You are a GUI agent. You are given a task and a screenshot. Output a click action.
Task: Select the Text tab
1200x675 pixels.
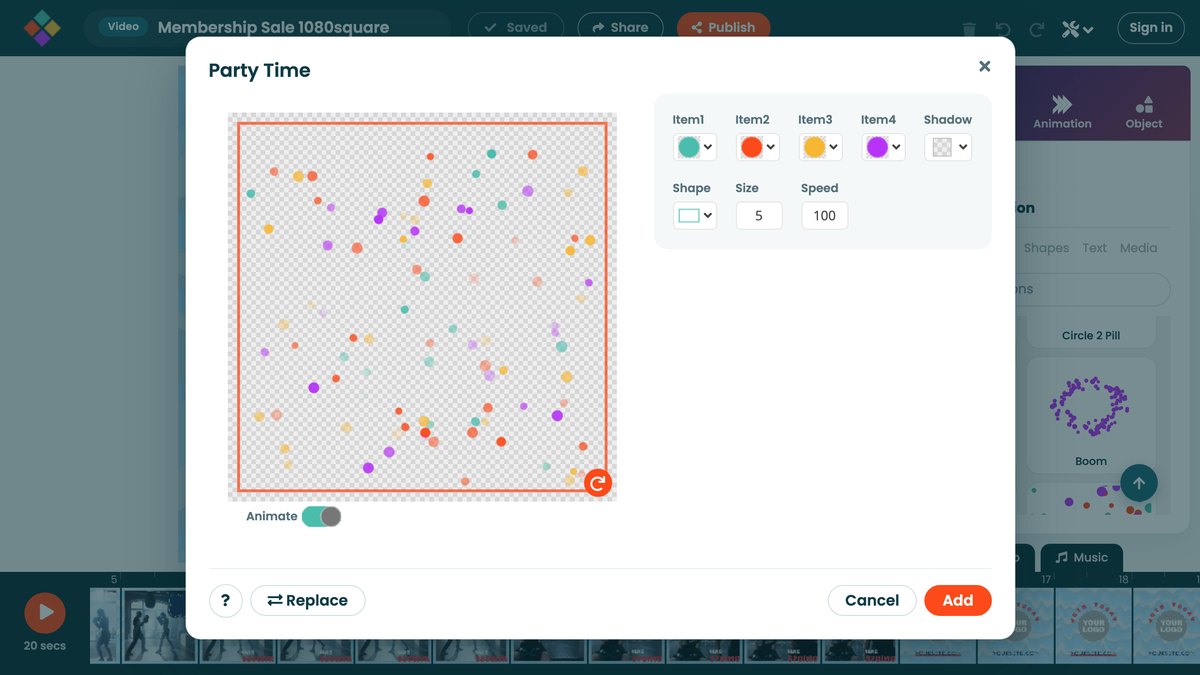1094,248
